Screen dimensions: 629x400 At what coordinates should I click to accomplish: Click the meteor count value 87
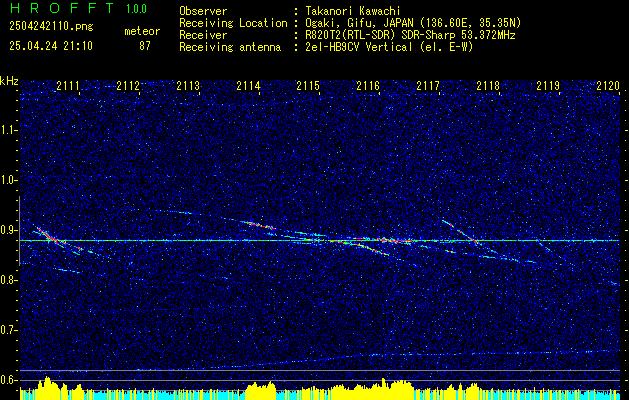145,46
